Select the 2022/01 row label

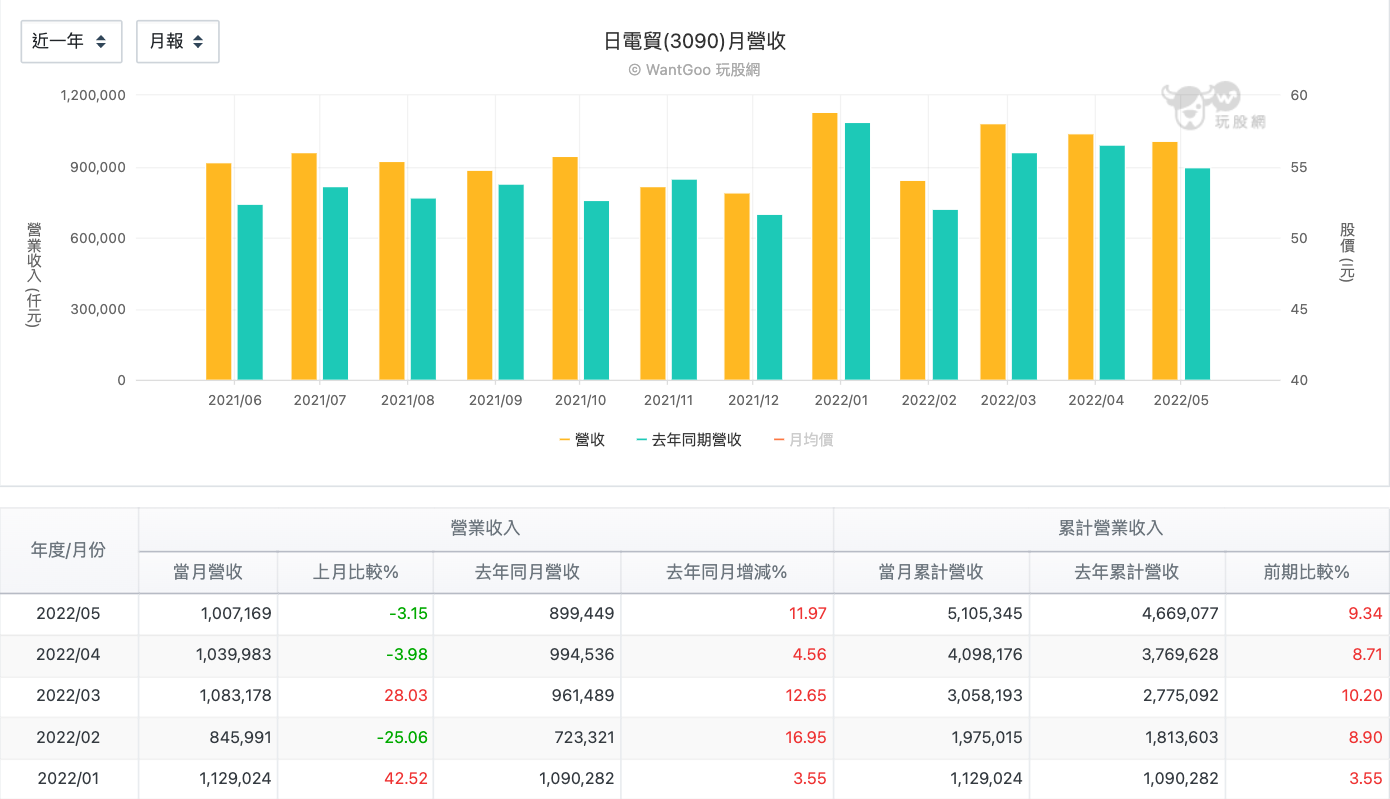(69, 779)
